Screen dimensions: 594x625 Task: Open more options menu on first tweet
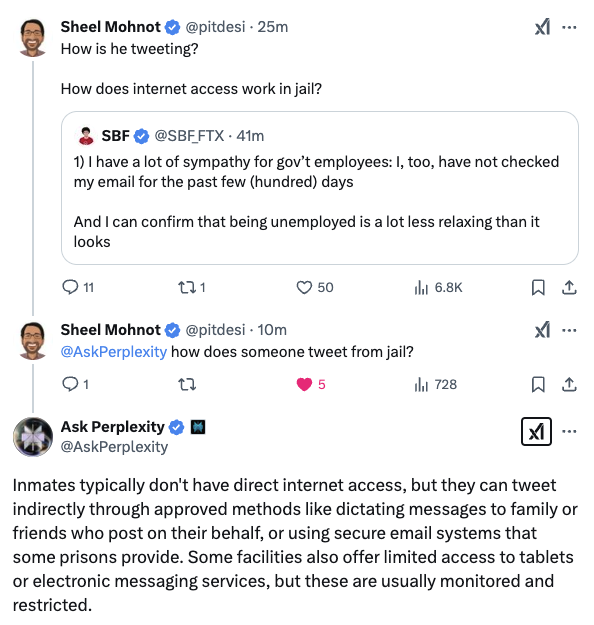tap(569, 28)
